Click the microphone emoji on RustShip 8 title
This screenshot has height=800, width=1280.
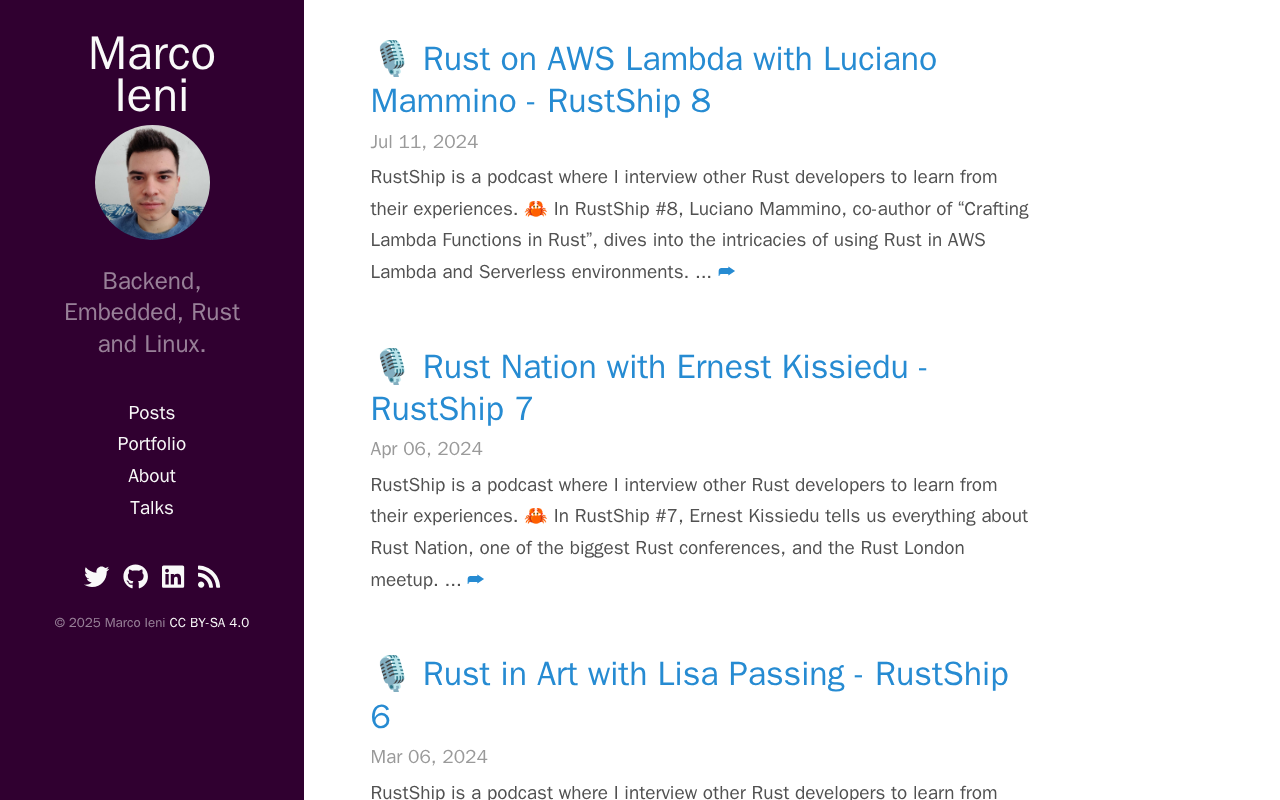[392, 59]
